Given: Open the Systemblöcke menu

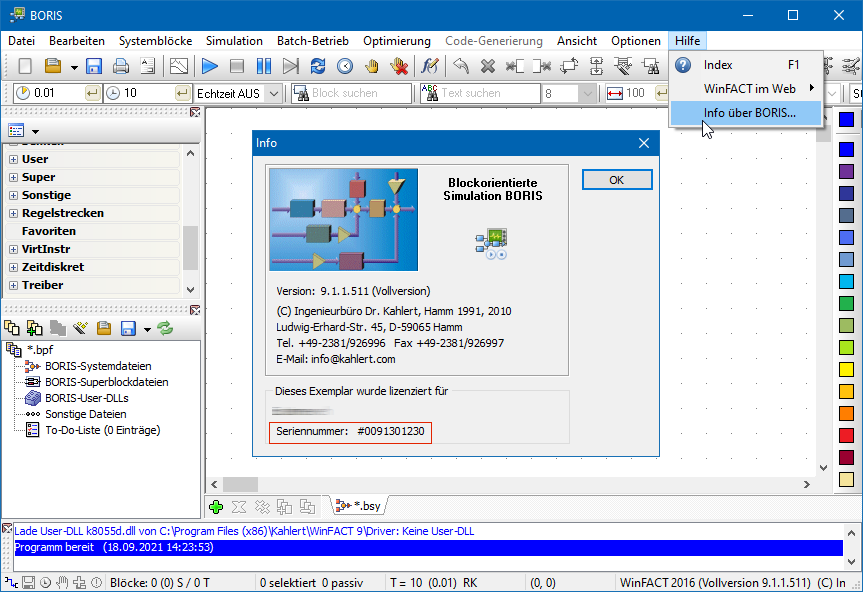Looking at the screenshot, I should [x=155, y=41].
